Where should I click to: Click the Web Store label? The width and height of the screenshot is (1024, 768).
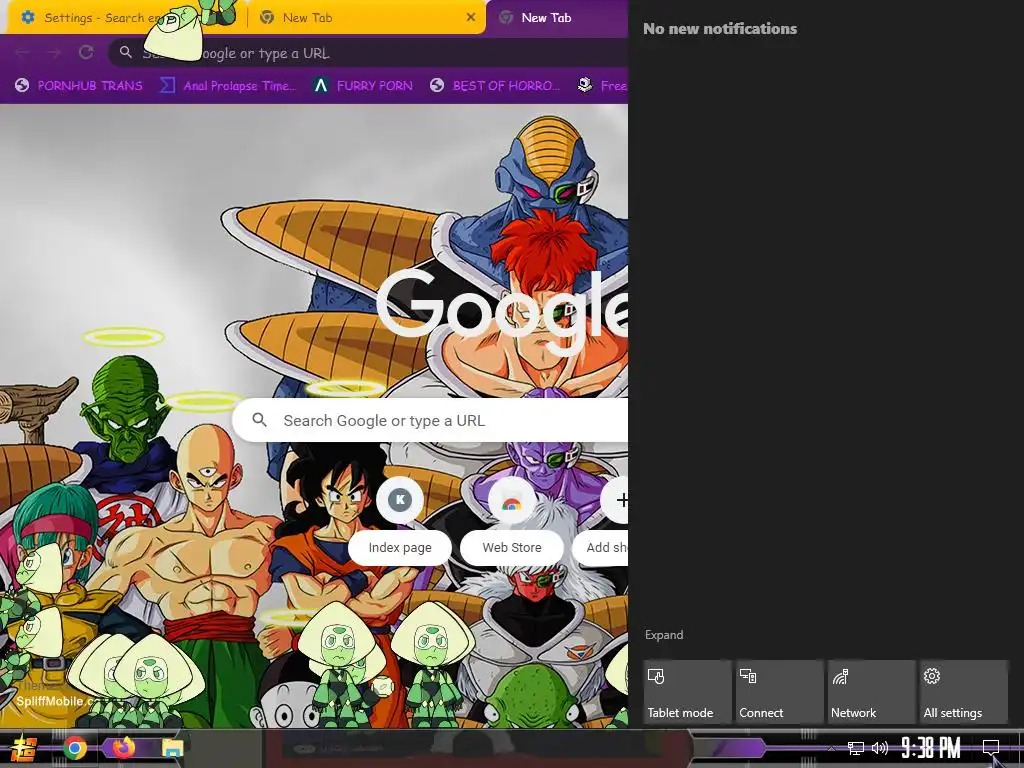[511, 547]
